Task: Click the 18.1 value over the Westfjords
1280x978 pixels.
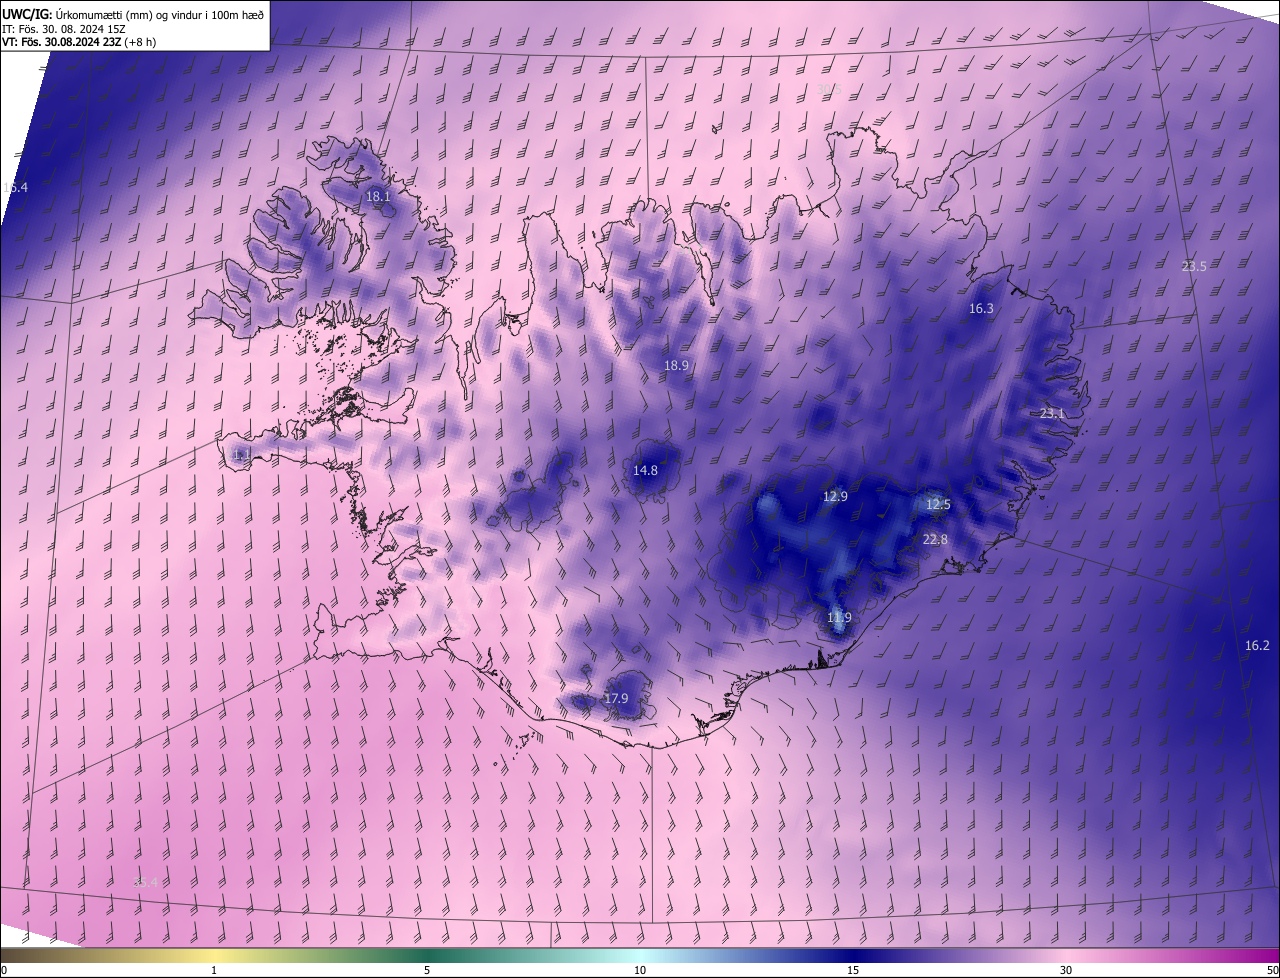Action: [x=378, y=197]
